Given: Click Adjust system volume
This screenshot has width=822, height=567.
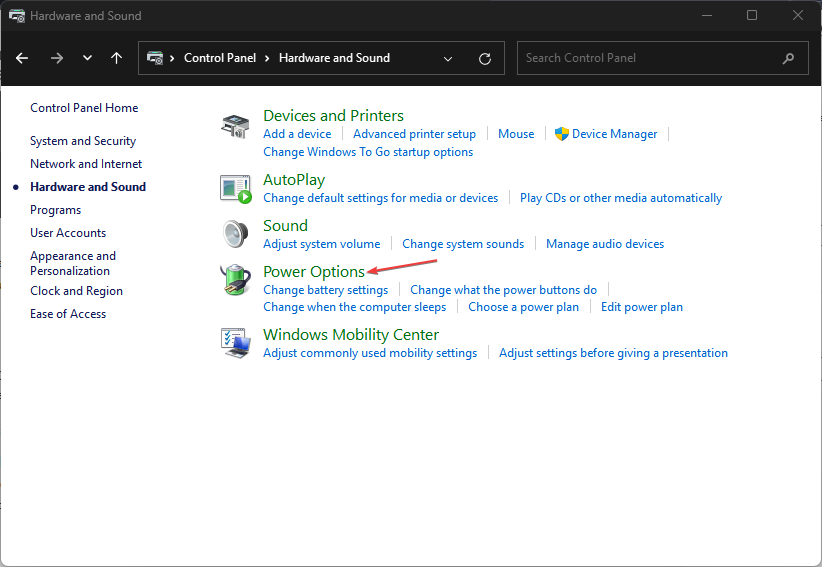Looking at the screenshot, I should [x=321, y=244].
